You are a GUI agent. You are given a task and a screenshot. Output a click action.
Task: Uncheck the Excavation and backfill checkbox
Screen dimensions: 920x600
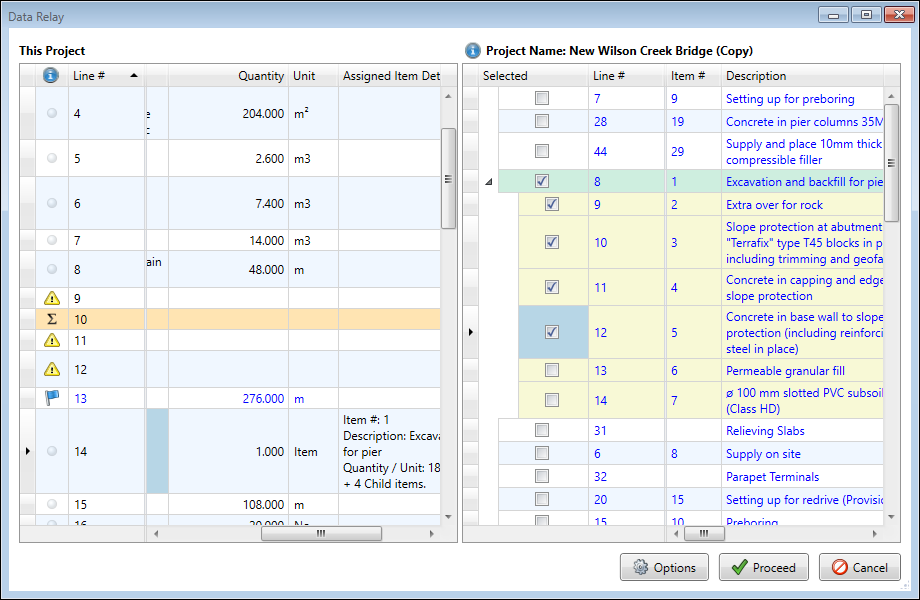point(542,182)
